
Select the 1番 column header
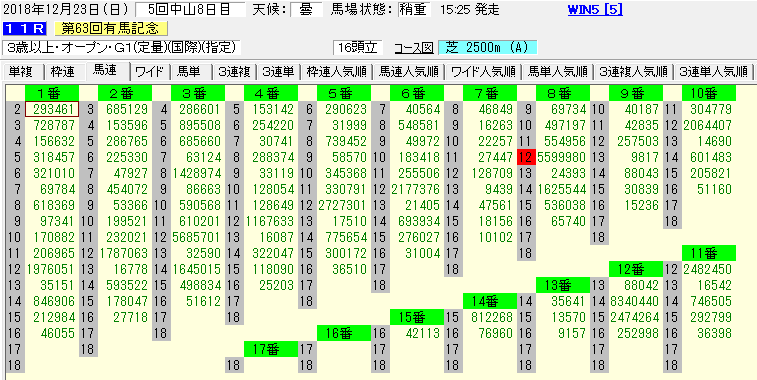[52, 93]
